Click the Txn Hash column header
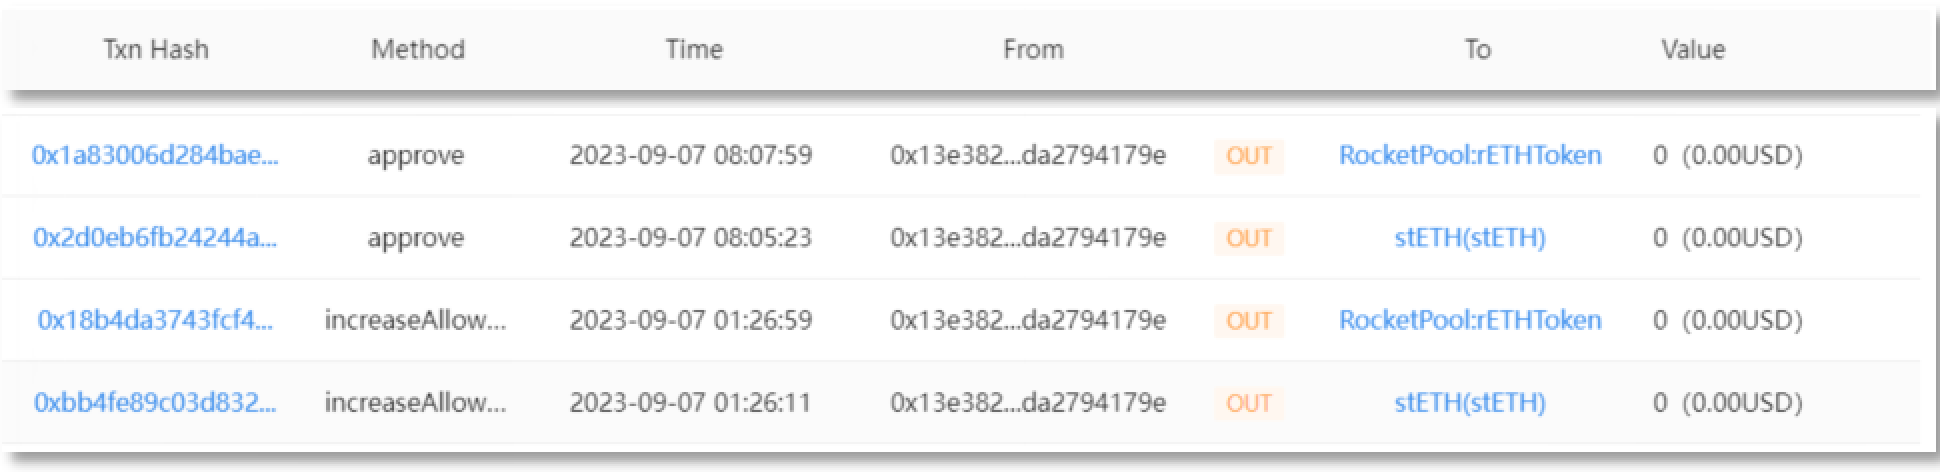 [156, 50]
